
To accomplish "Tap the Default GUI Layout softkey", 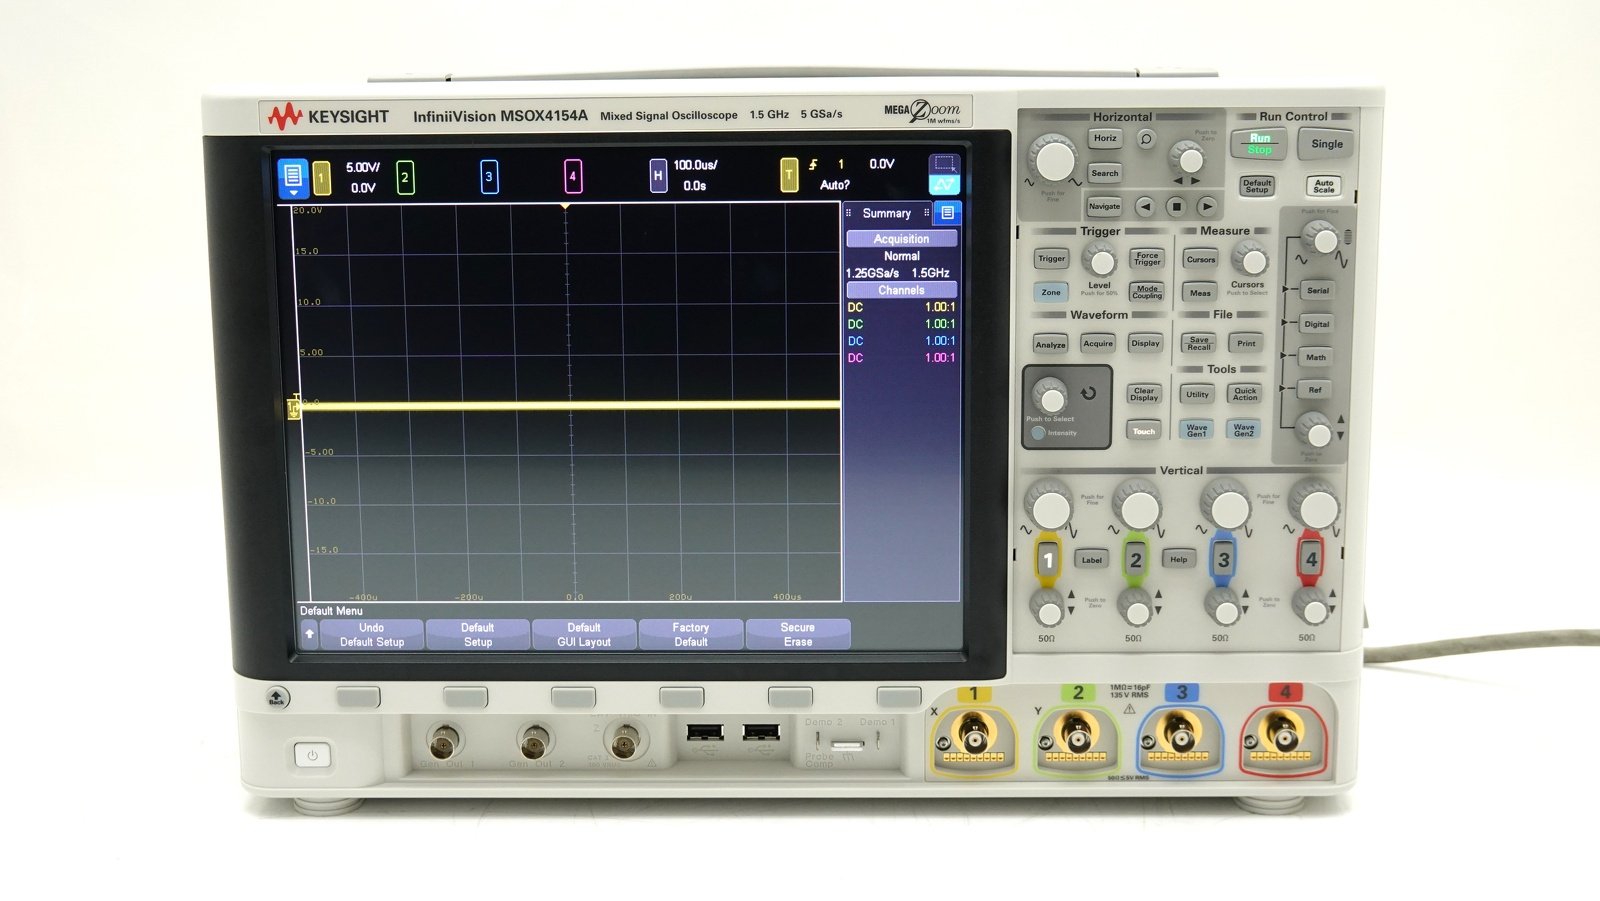I will point(584,635).
